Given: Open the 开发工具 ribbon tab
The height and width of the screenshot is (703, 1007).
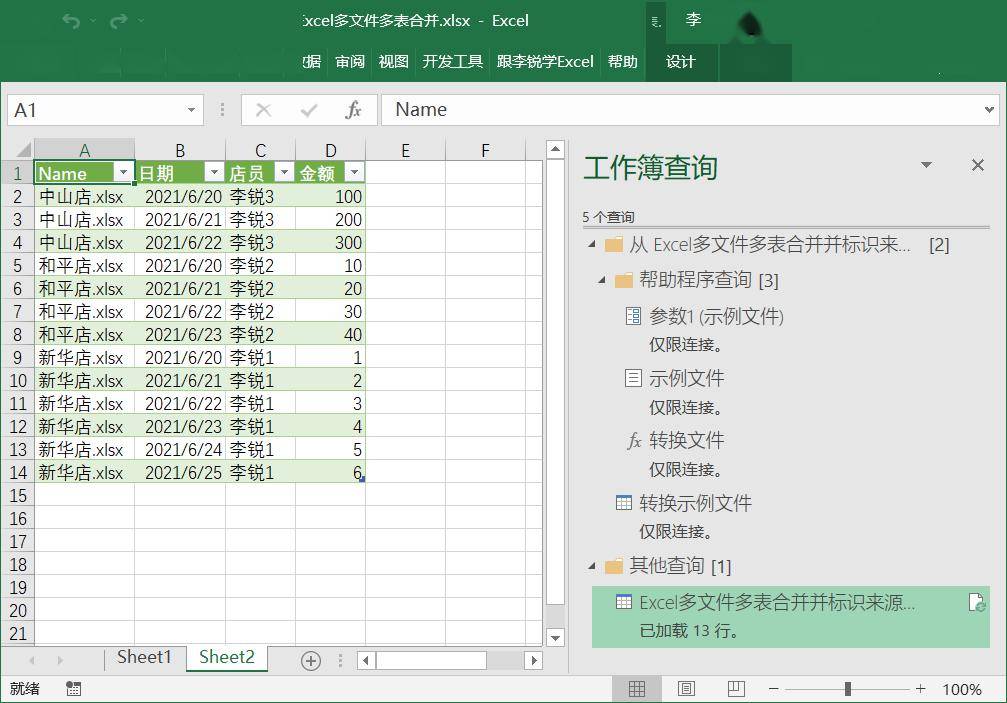Looking at the screenshot, I should pyautogui.click(x=453, y=62).
